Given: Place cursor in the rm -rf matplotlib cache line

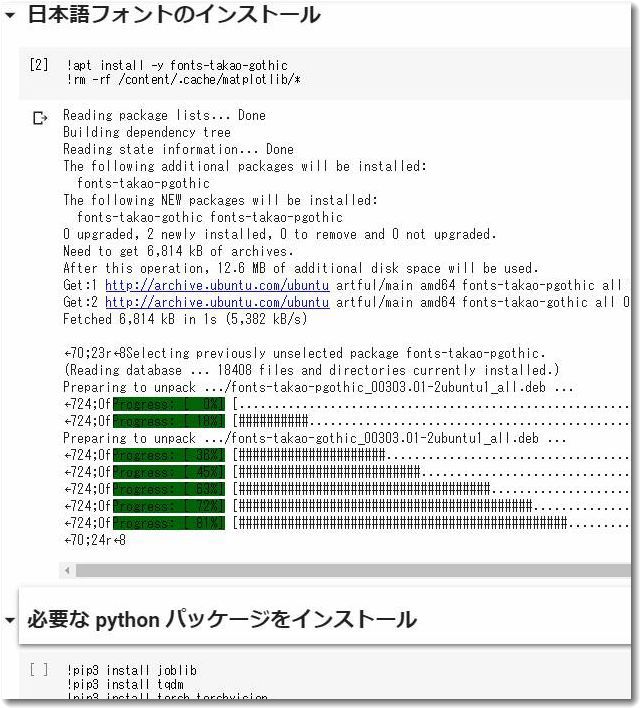Looking at the screenshot, I should coord(183,80).
